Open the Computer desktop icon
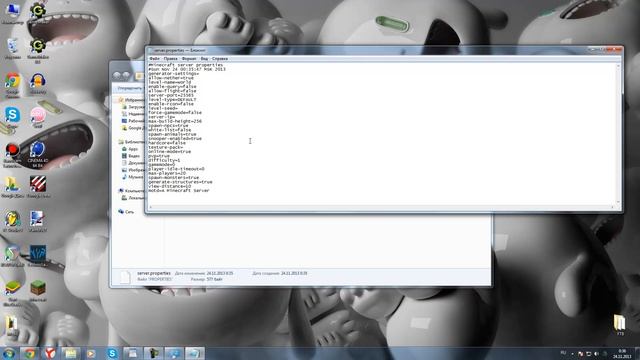640x360 pixels. 13,11
